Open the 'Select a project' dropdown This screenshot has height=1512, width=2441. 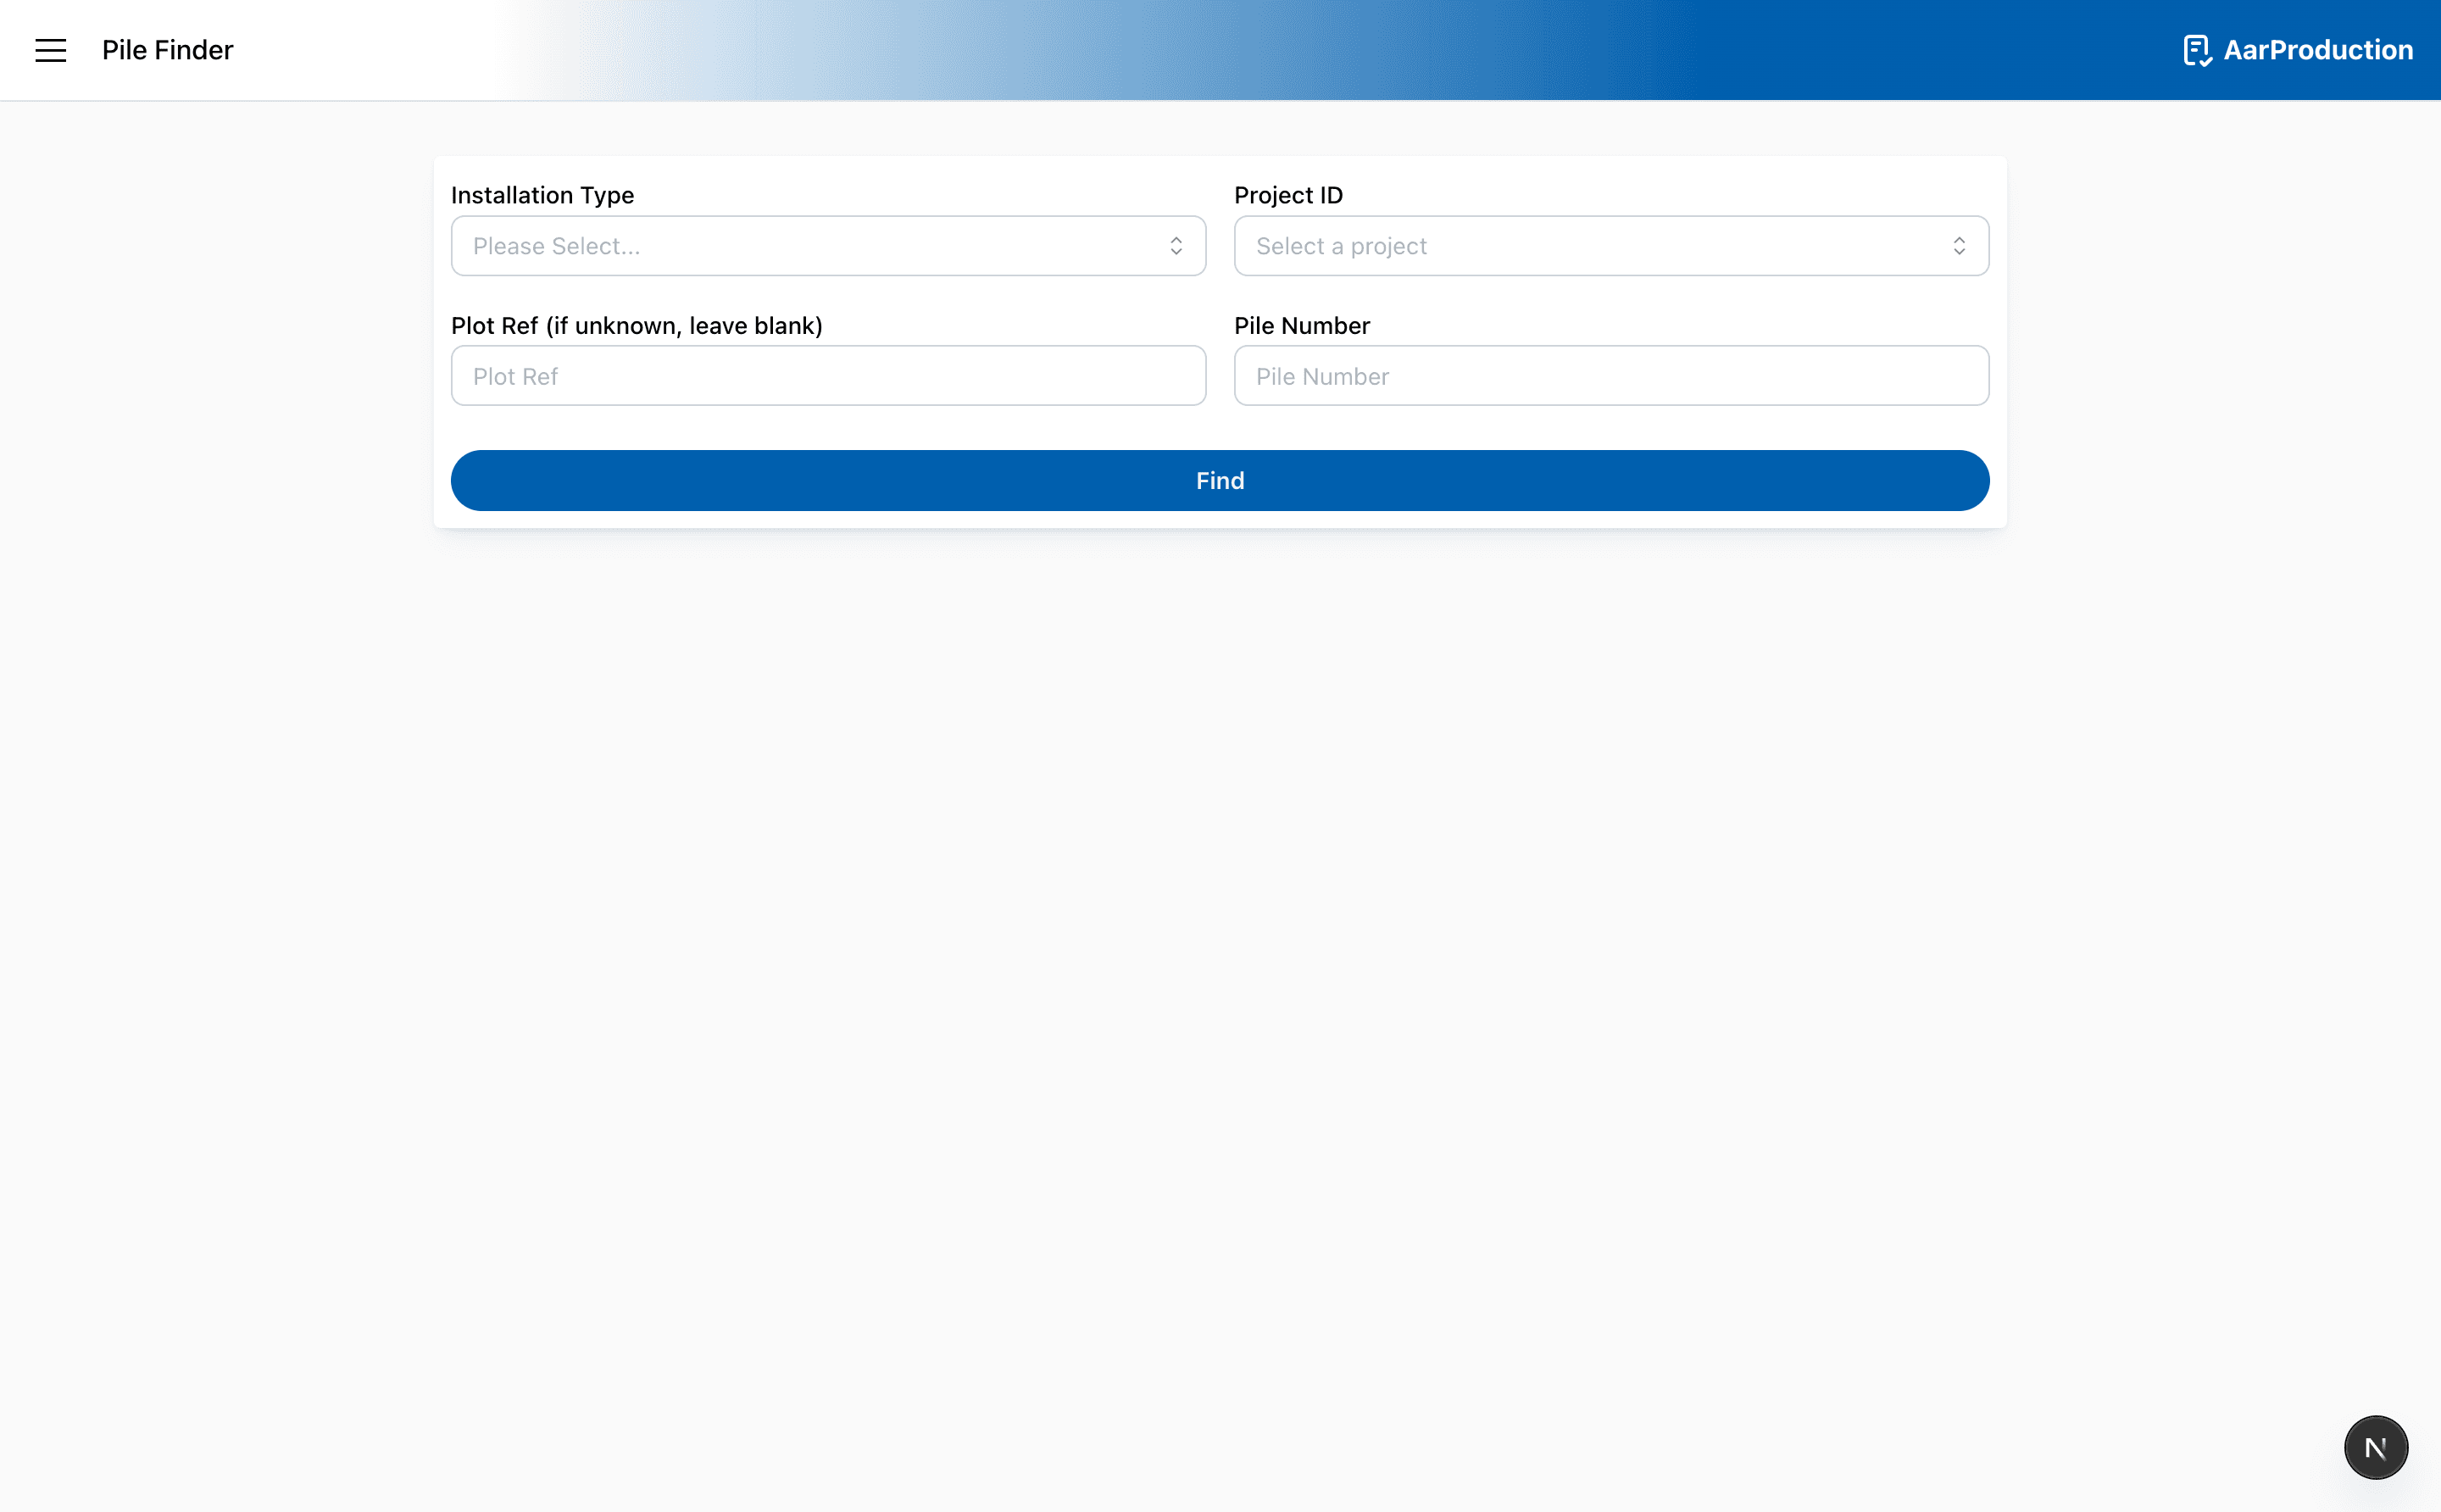tap(1610, 246)
